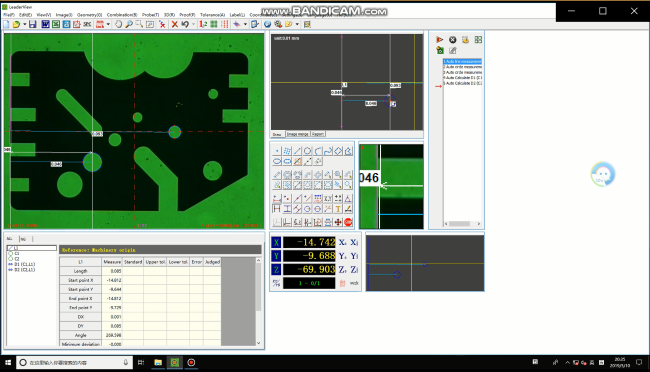Image resolution: width=650 pixels, height=372 pixels.
Task: Click the program list horizontal scrollbar
Action: 463,224
